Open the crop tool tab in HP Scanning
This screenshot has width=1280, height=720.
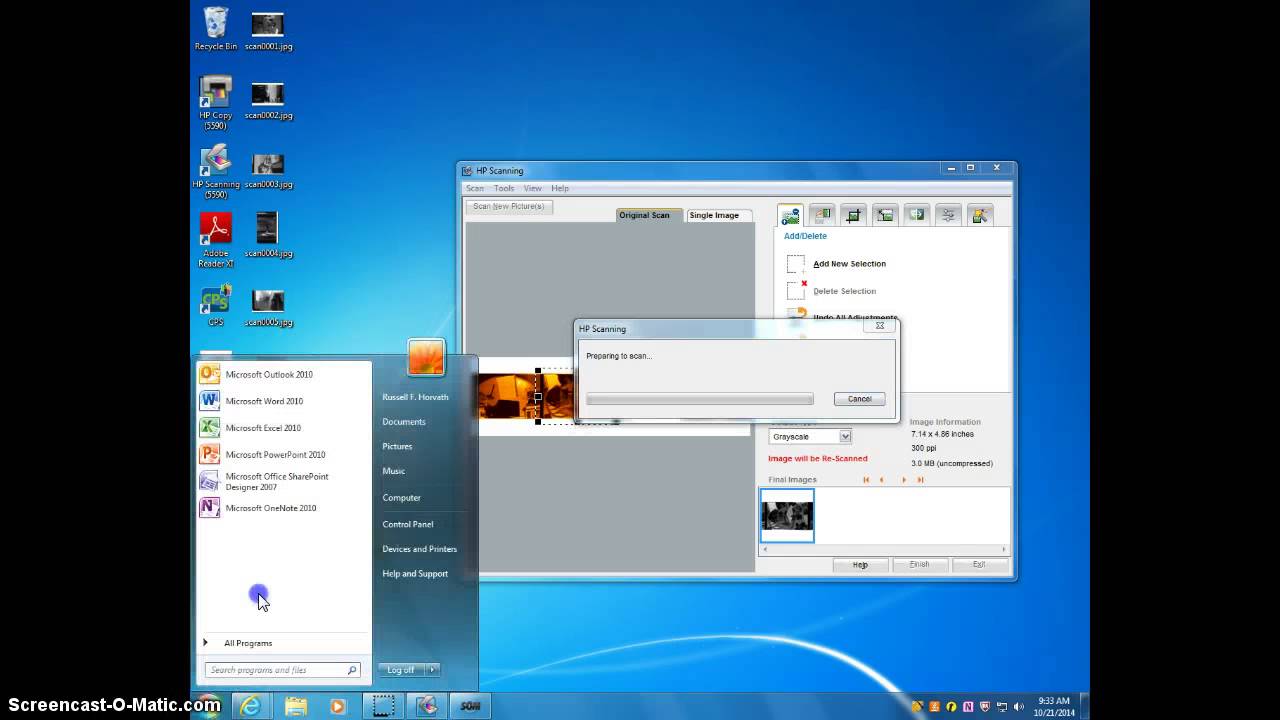(x=853, y=215)
